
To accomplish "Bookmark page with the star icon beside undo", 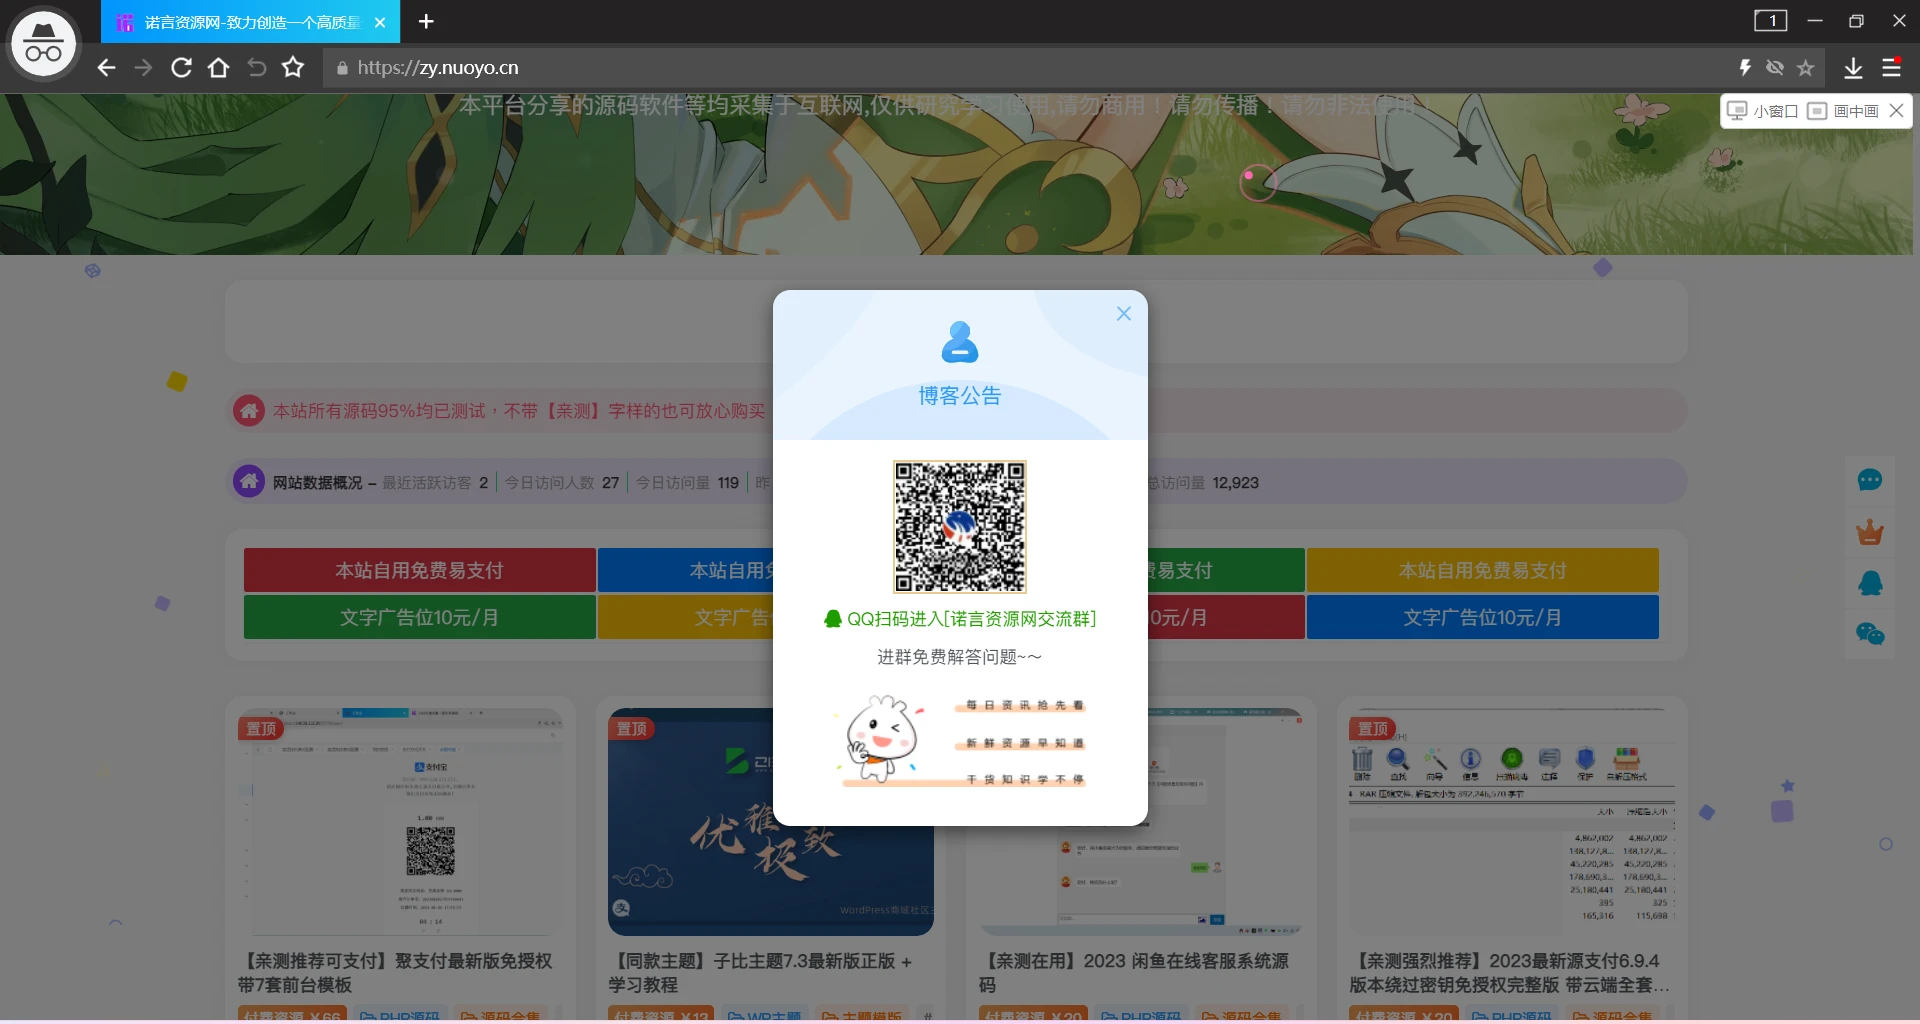I will pos(293,68).
